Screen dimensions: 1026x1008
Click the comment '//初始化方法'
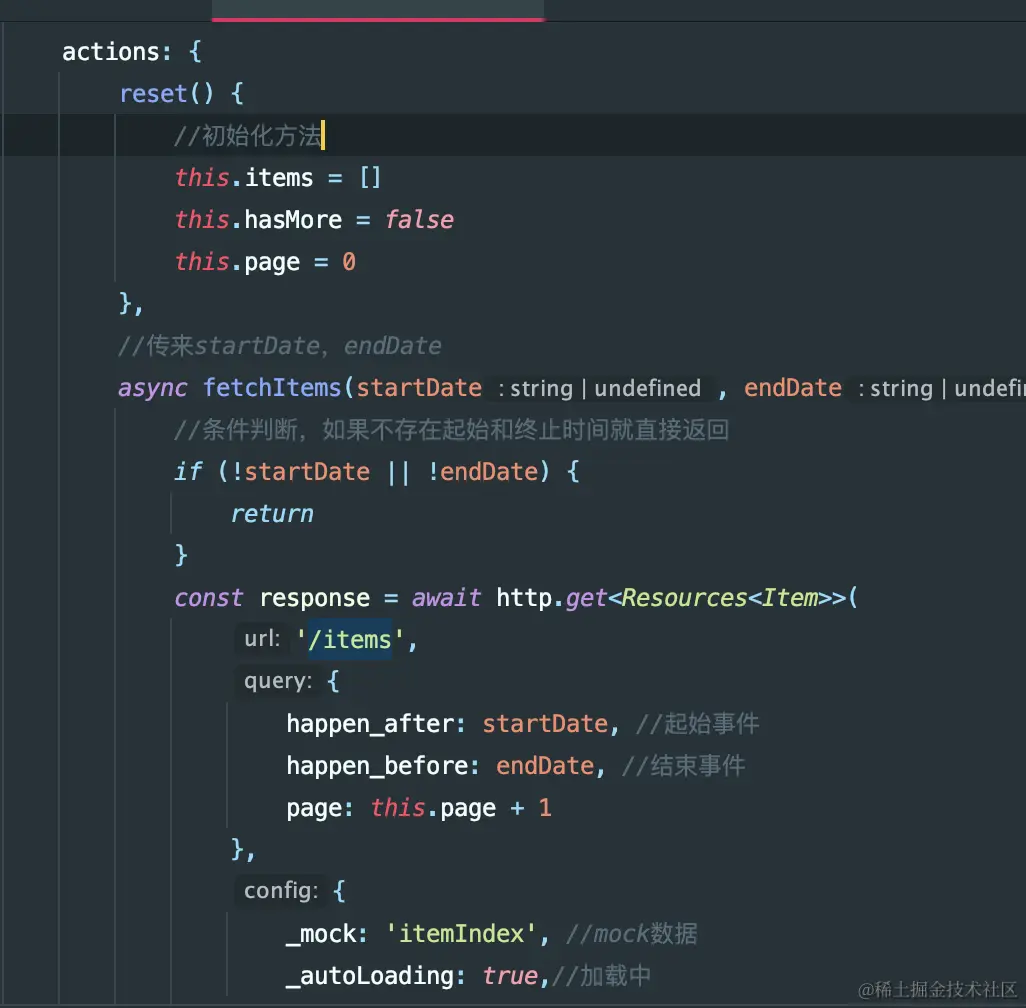(x=247, y=136)
